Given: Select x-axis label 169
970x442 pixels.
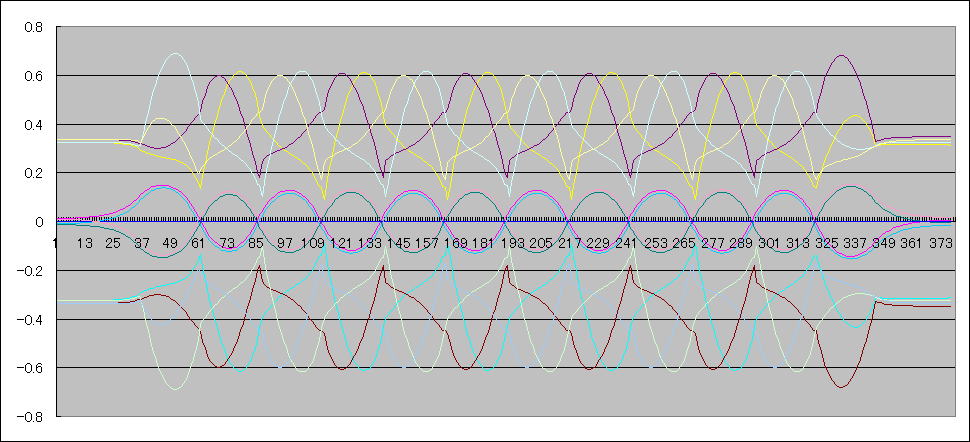Looking at the screenshot, I should tap(456, 243).
